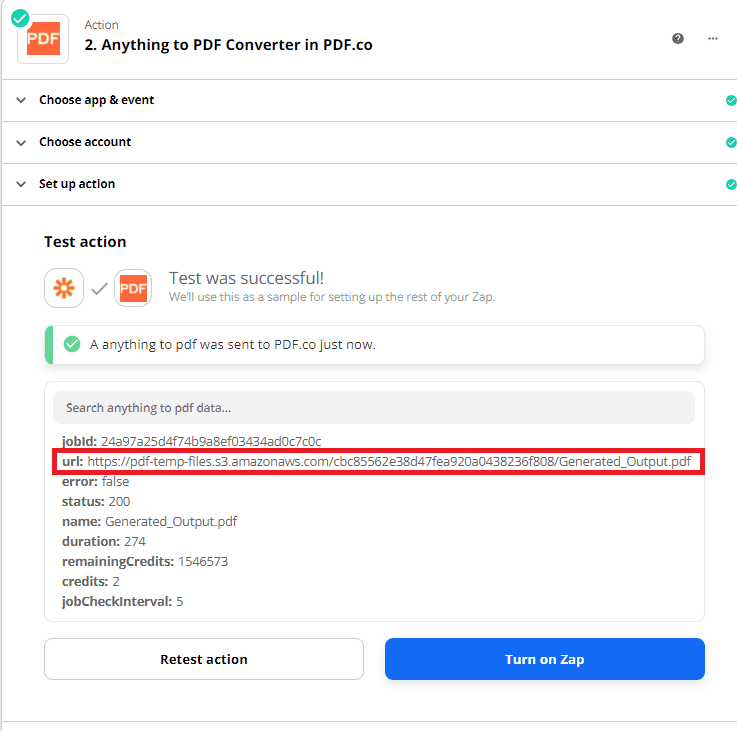Open the three-dot more options menu
Viewport: 737px width, 731px height.
point(713,38)
